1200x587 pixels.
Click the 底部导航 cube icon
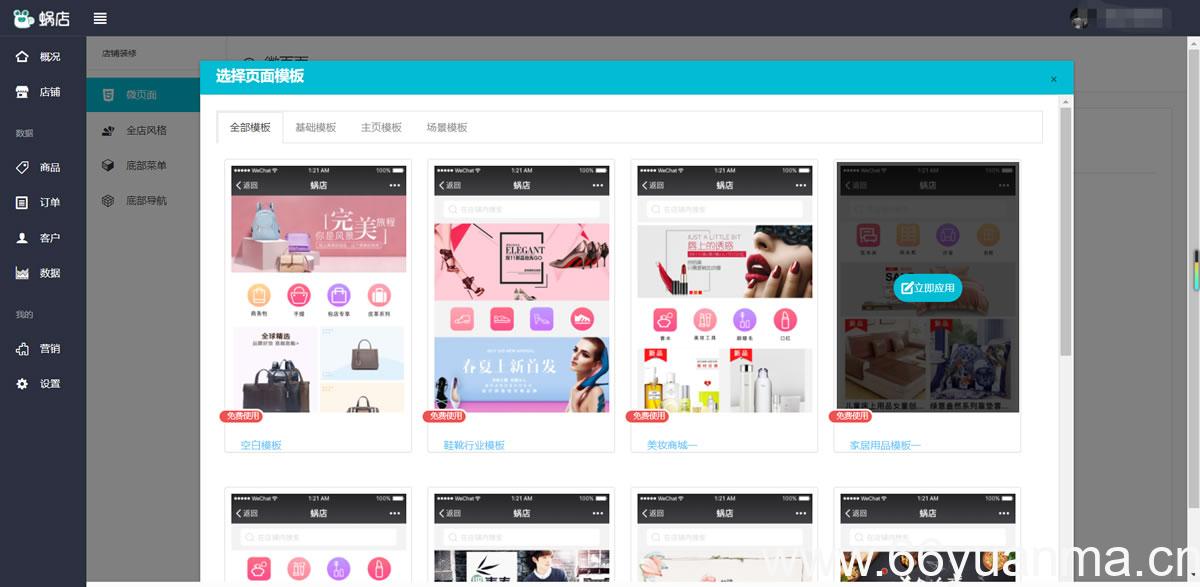pos(108,201)
